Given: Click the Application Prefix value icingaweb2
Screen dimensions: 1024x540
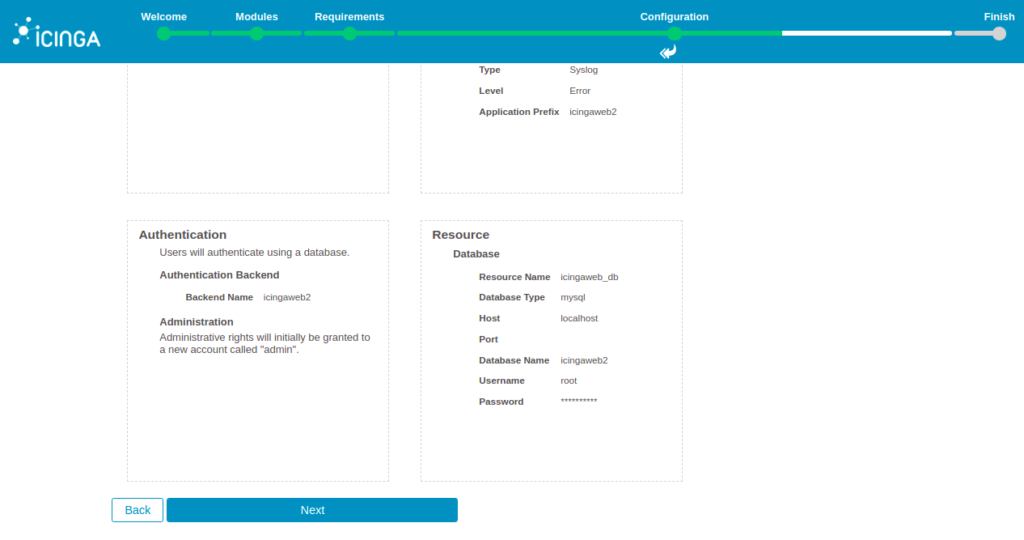Looking at the screenshot, I should [593, 112].
